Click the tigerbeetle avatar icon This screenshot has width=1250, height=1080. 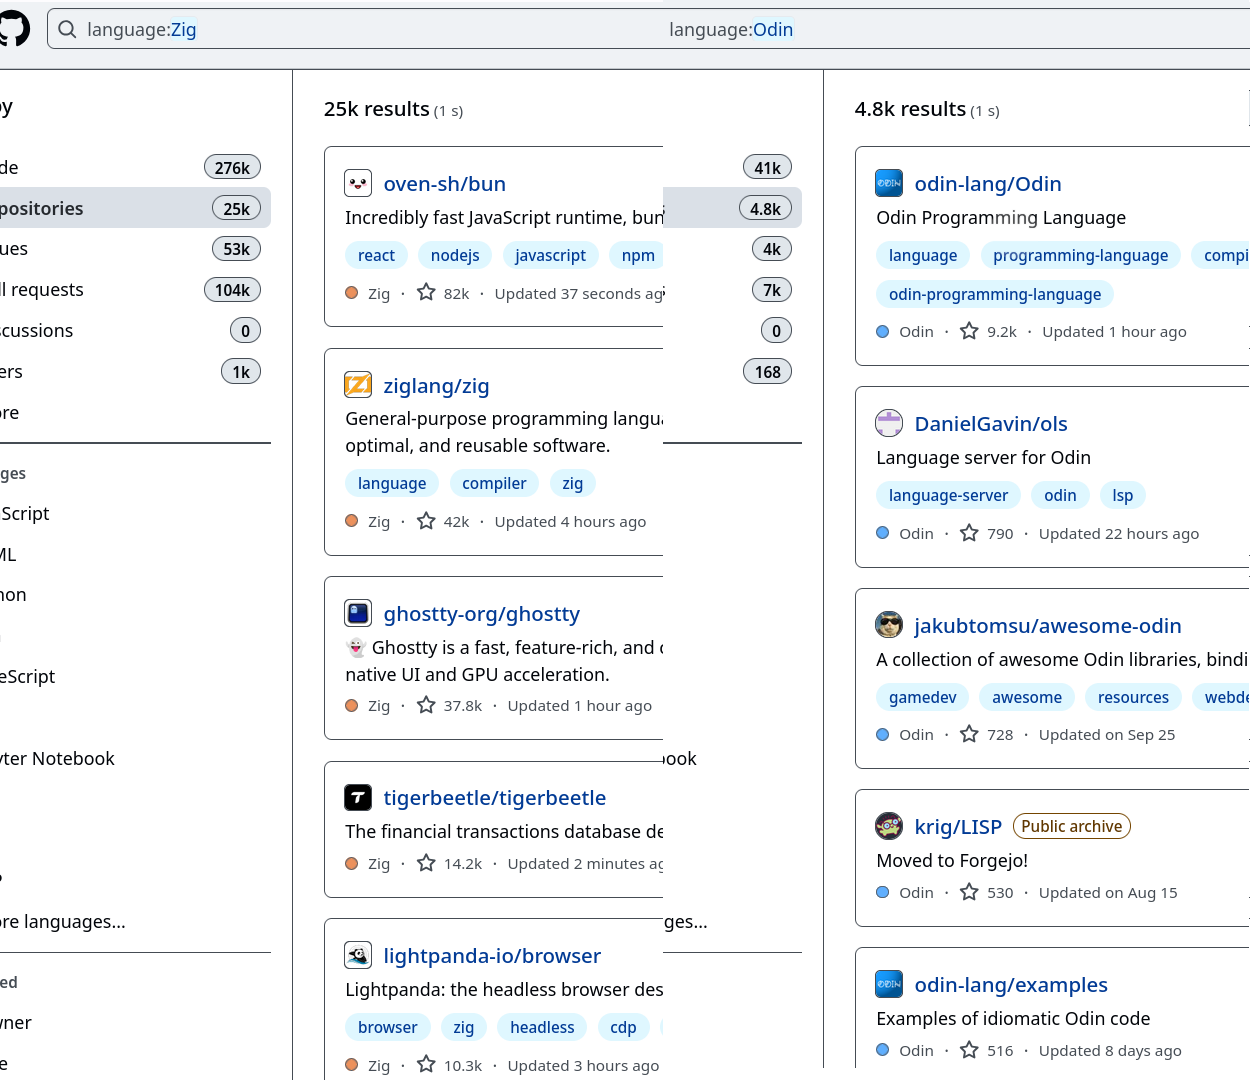click(358, 797)
